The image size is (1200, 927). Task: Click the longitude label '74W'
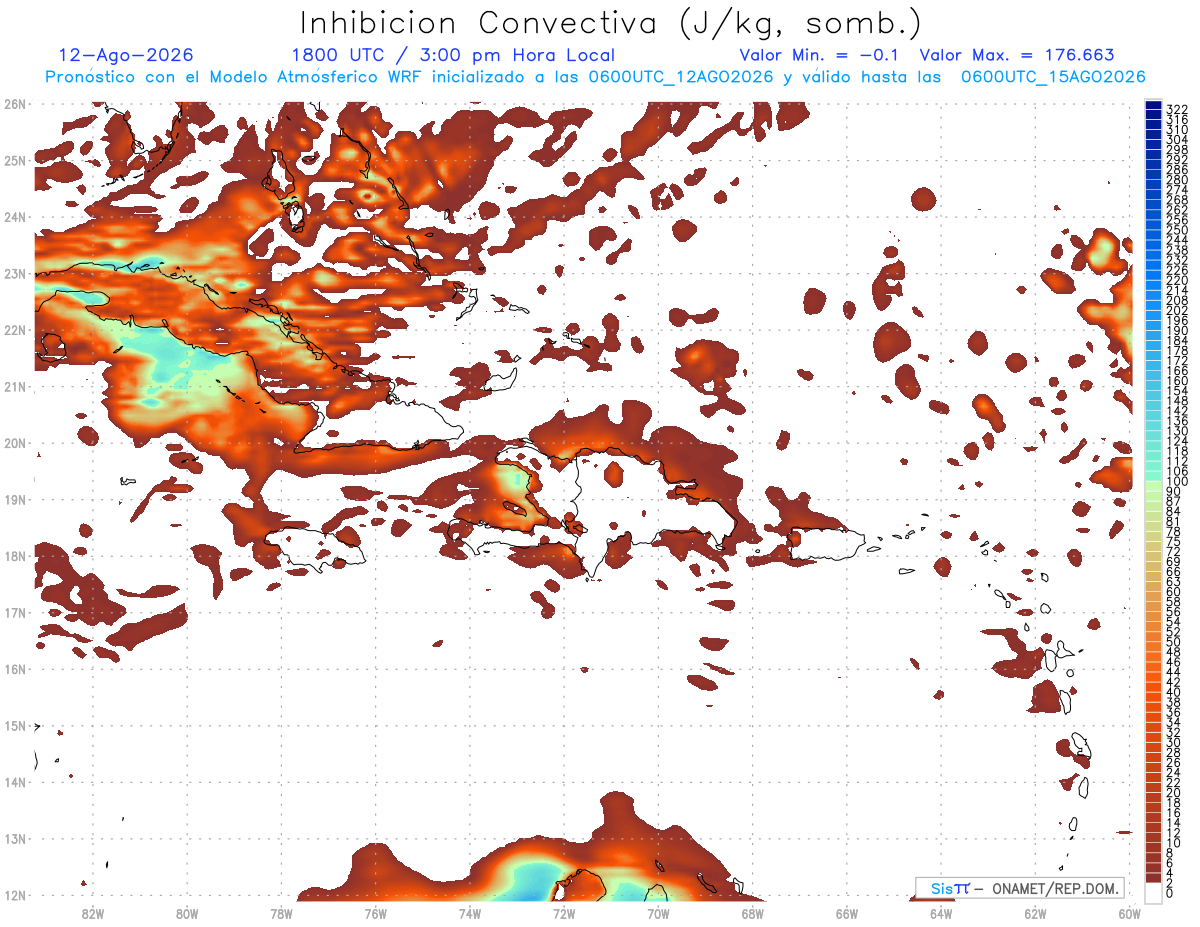(x=469, y=913)
